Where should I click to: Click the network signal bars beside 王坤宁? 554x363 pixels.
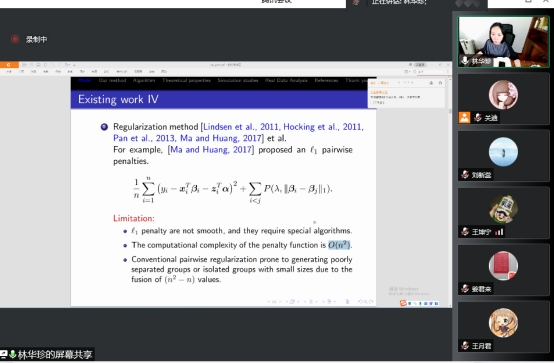tap(499, 232)
